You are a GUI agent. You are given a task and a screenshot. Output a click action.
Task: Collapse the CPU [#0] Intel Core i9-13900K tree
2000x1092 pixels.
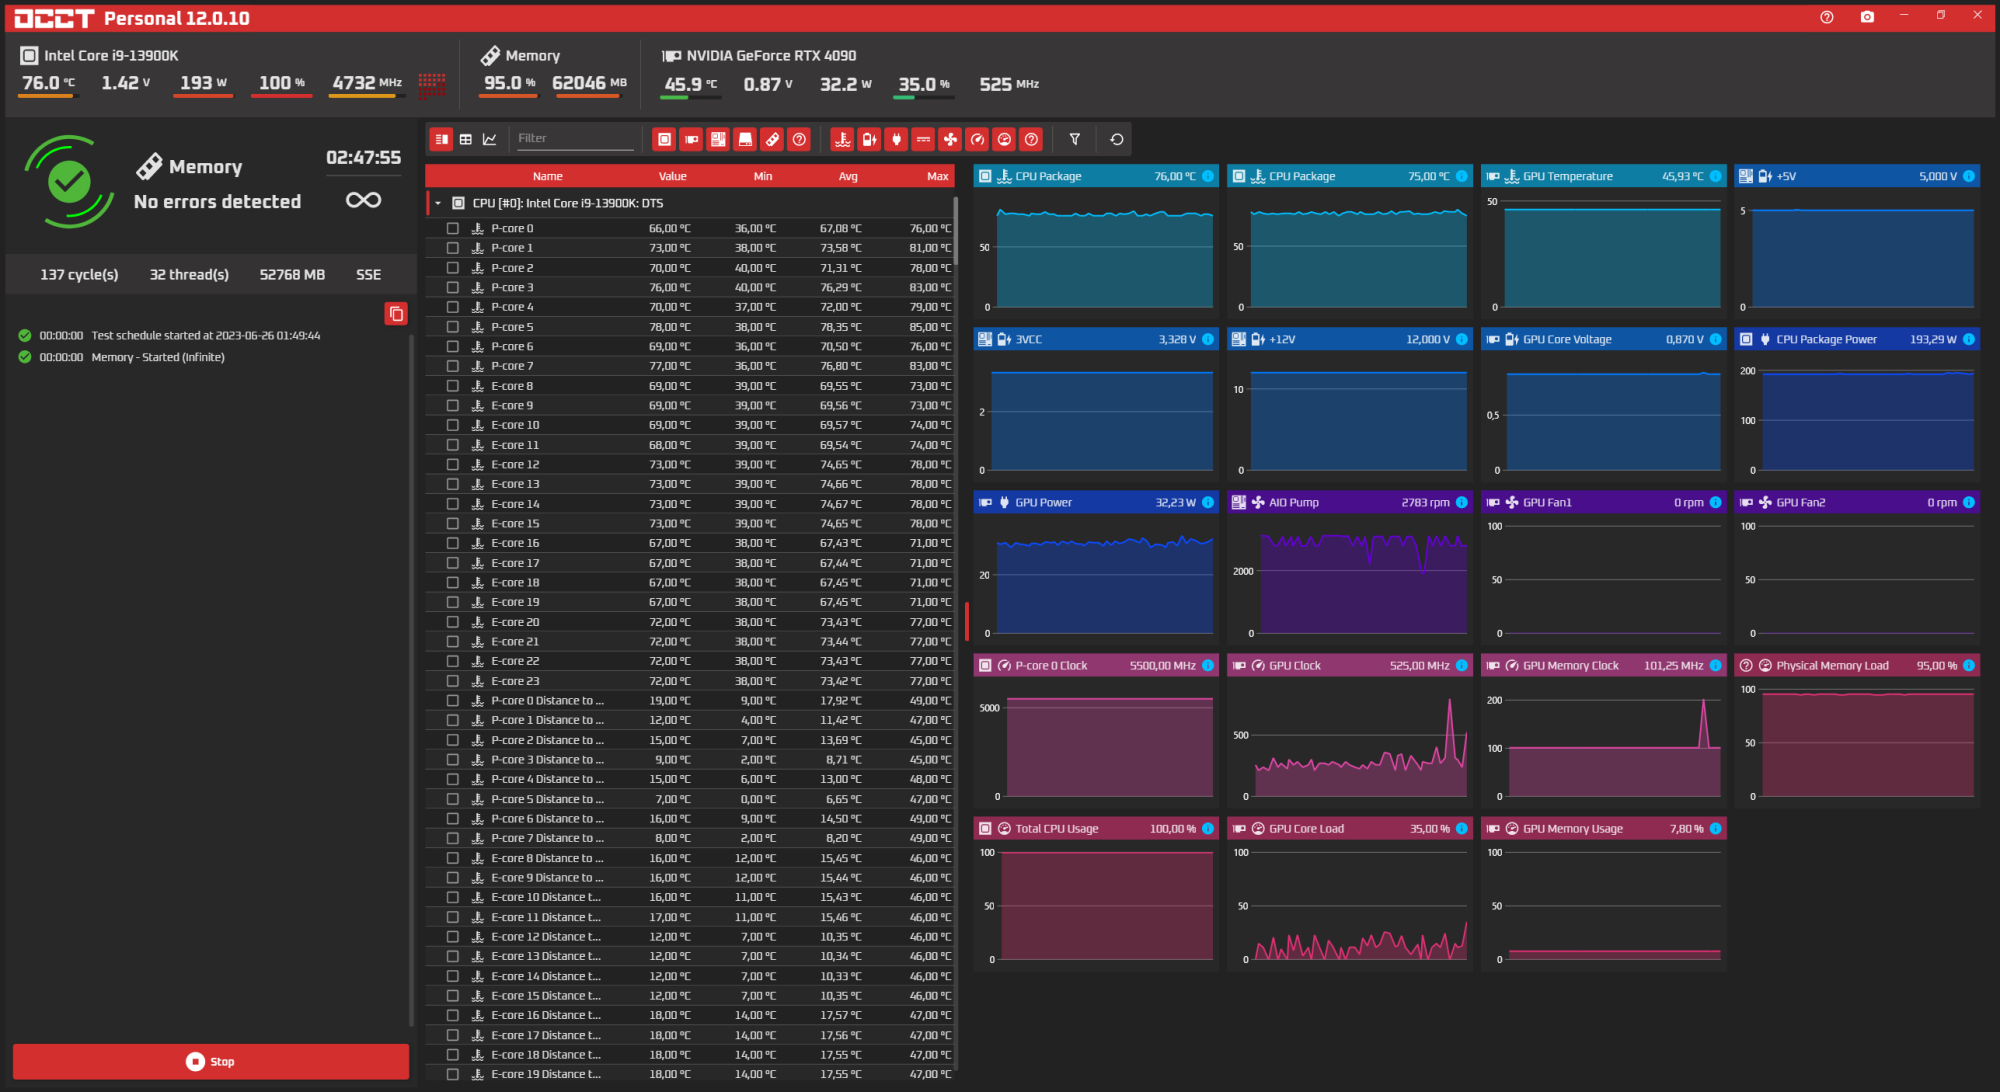click(438, 203)
